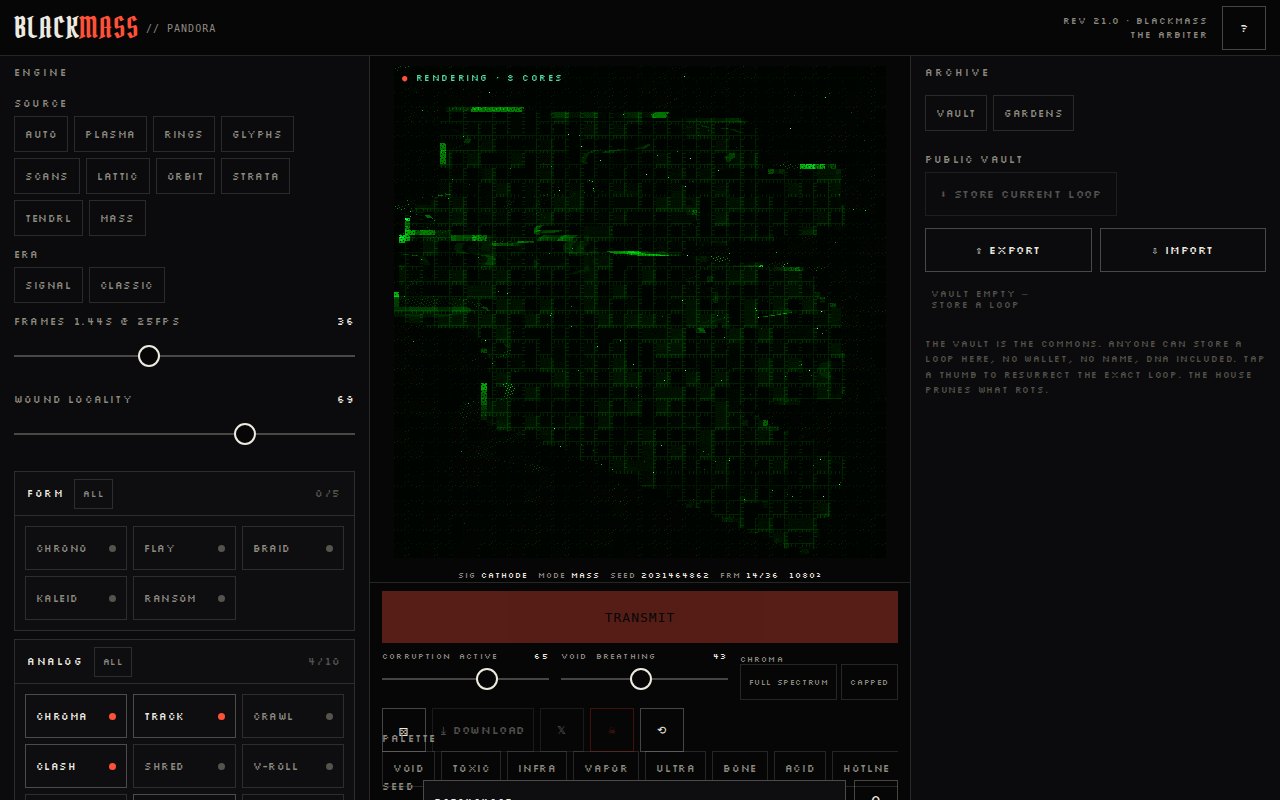The height and width of the screenshot is (800, 1280).
Task: Disable the Chroma analog effect
Action: 76,716
